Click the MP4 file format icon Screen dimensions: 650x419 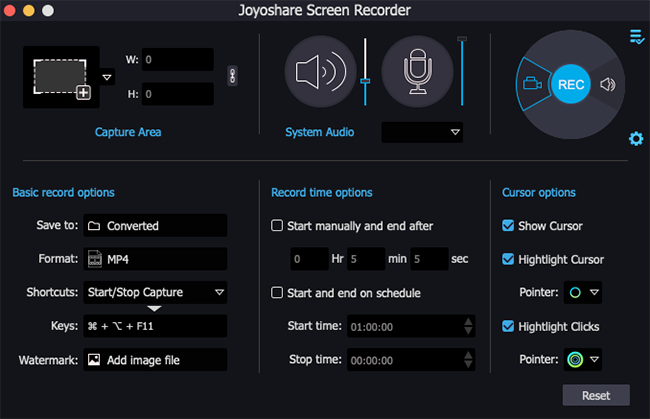95,259
